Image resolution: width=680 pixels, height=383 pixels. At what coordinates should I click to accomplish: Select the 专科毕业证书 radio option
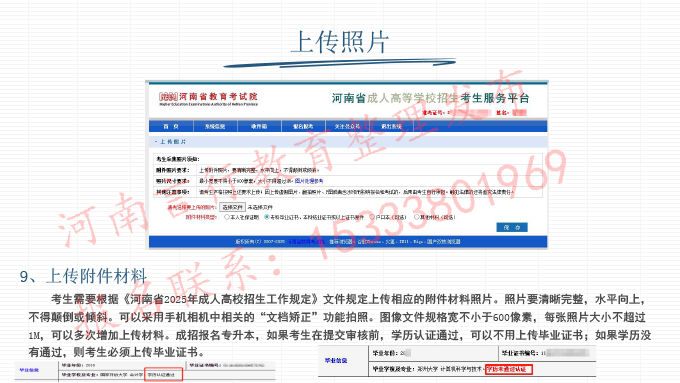(x=267, y=217)
